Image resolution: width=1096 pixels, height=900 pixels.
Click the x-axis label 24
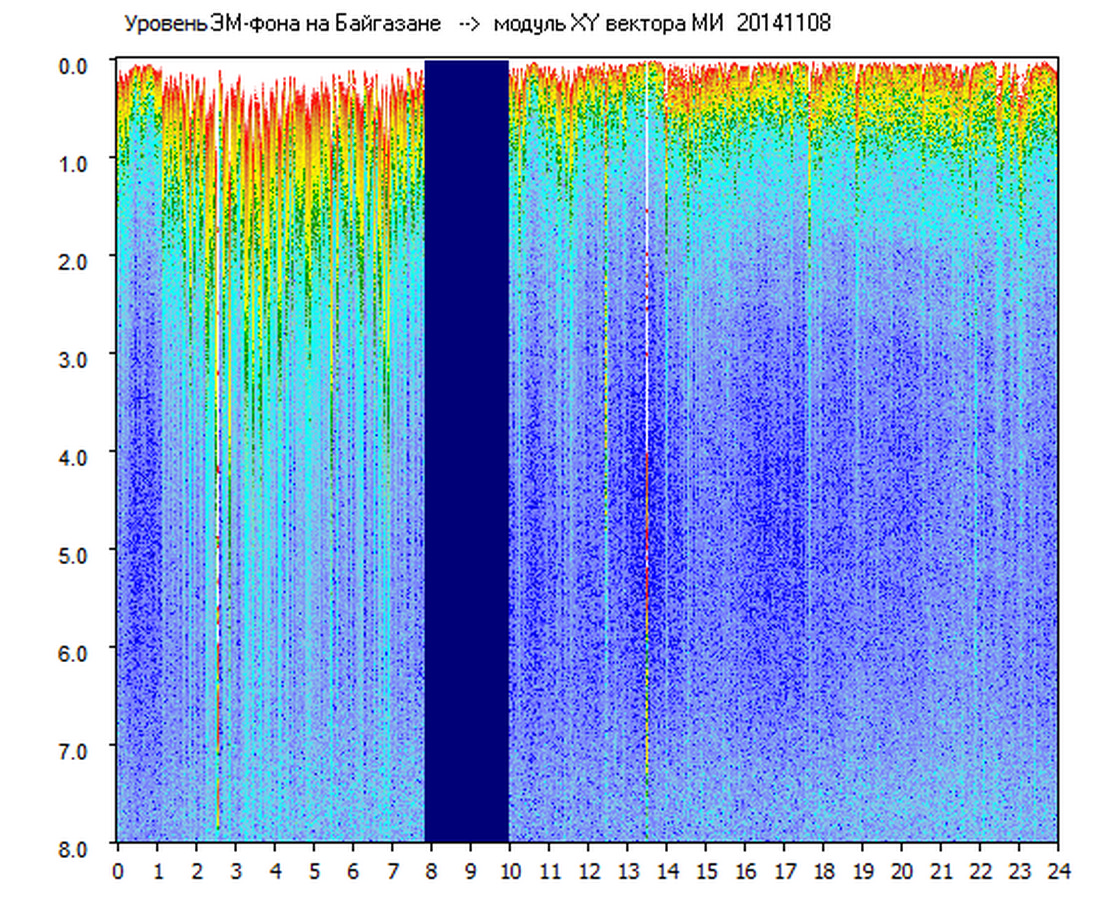click(x=1058, y=871)
